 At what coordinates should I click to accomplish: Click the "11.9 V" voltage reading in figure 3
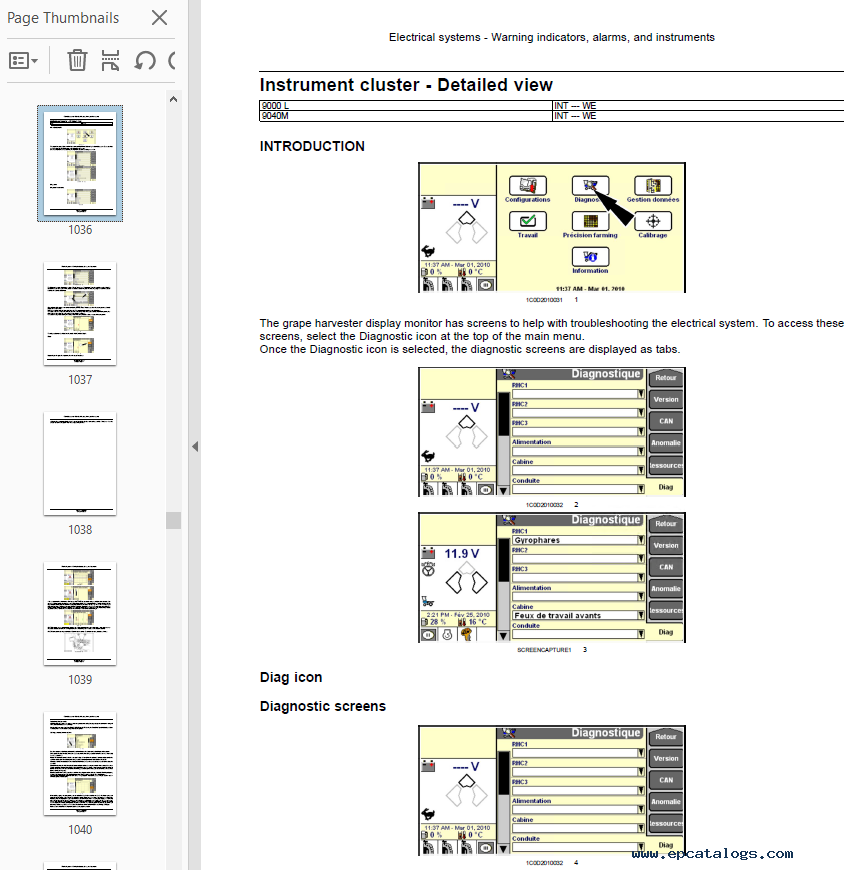pyautogui.click(x=462, y=554)
